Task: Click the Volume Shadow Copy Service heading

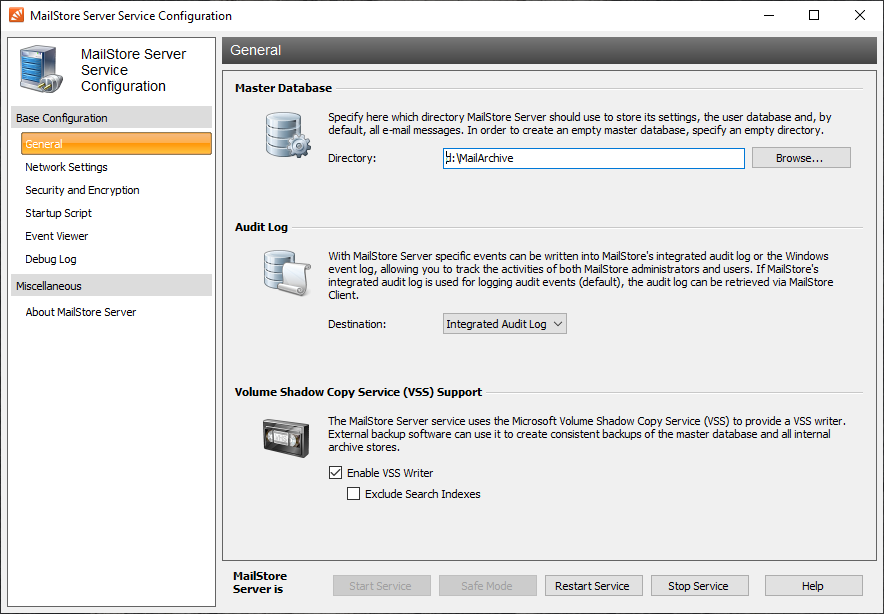Action: (358, 392)
